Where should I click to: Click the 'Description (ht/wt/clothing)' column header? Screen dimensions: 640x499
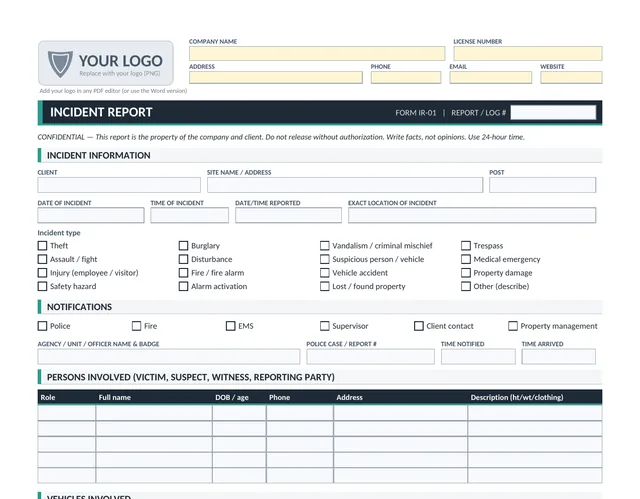(517, 397)
